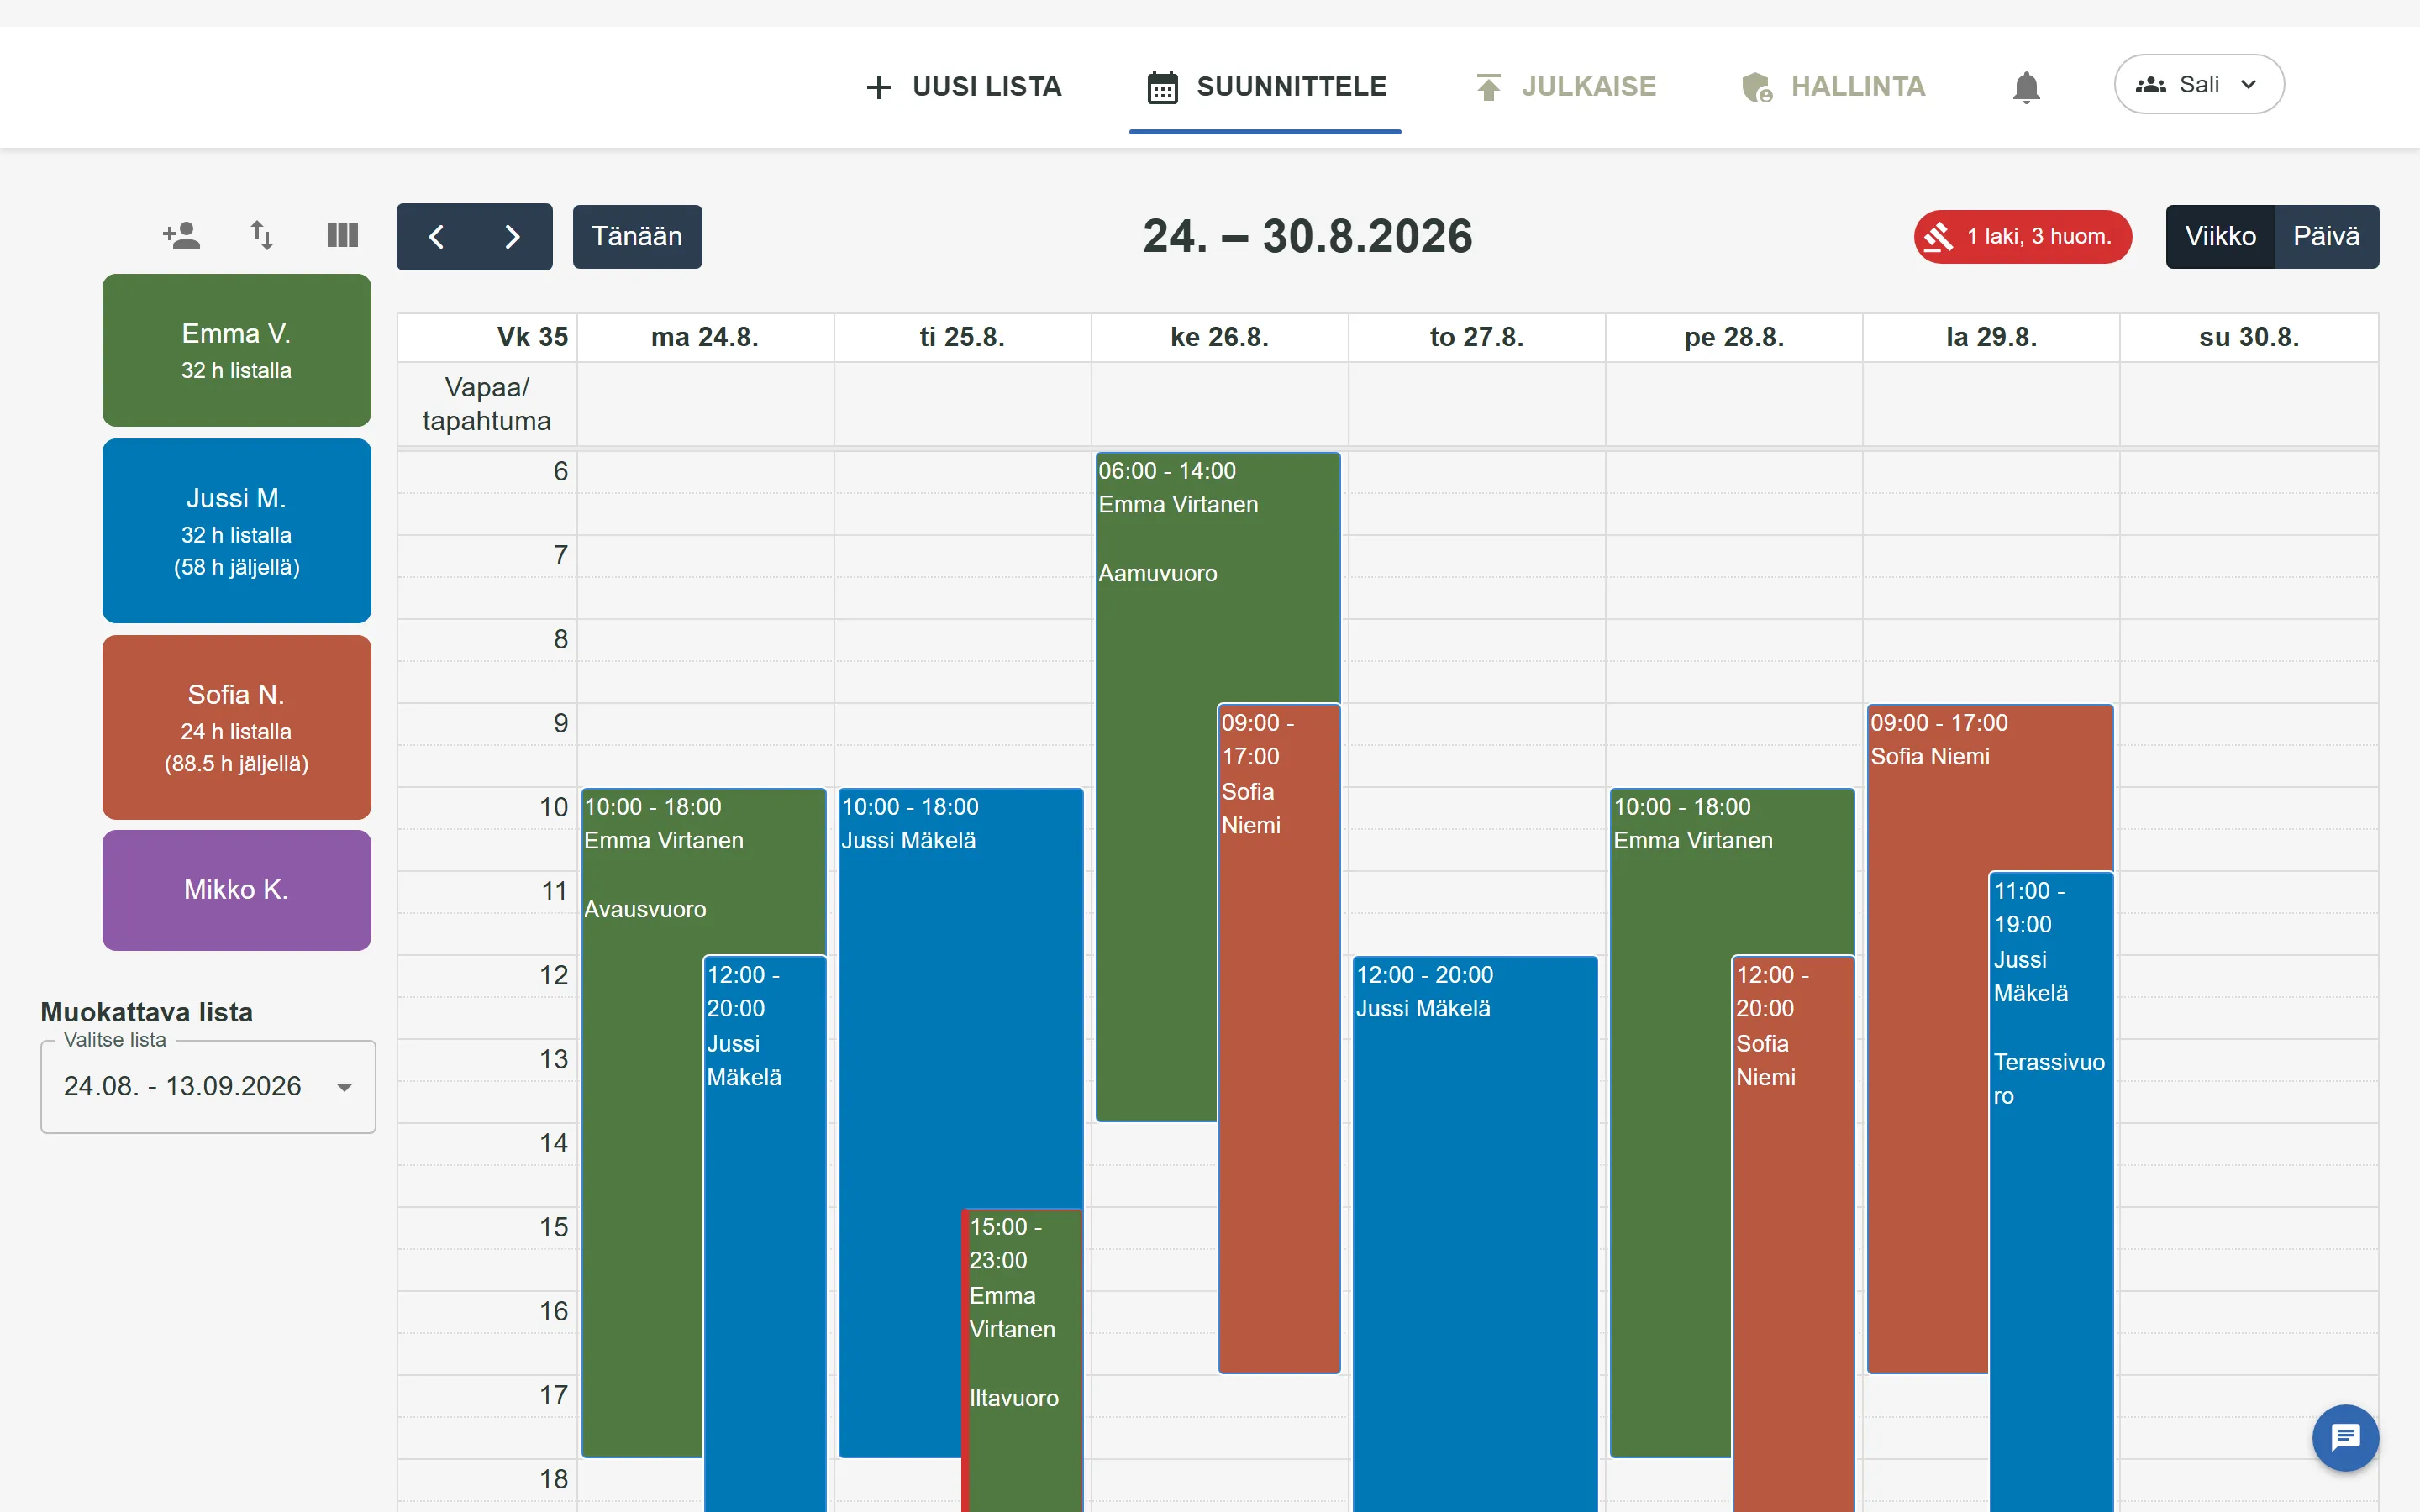Expand the Valitse lista dropdown

[208, 1086]
